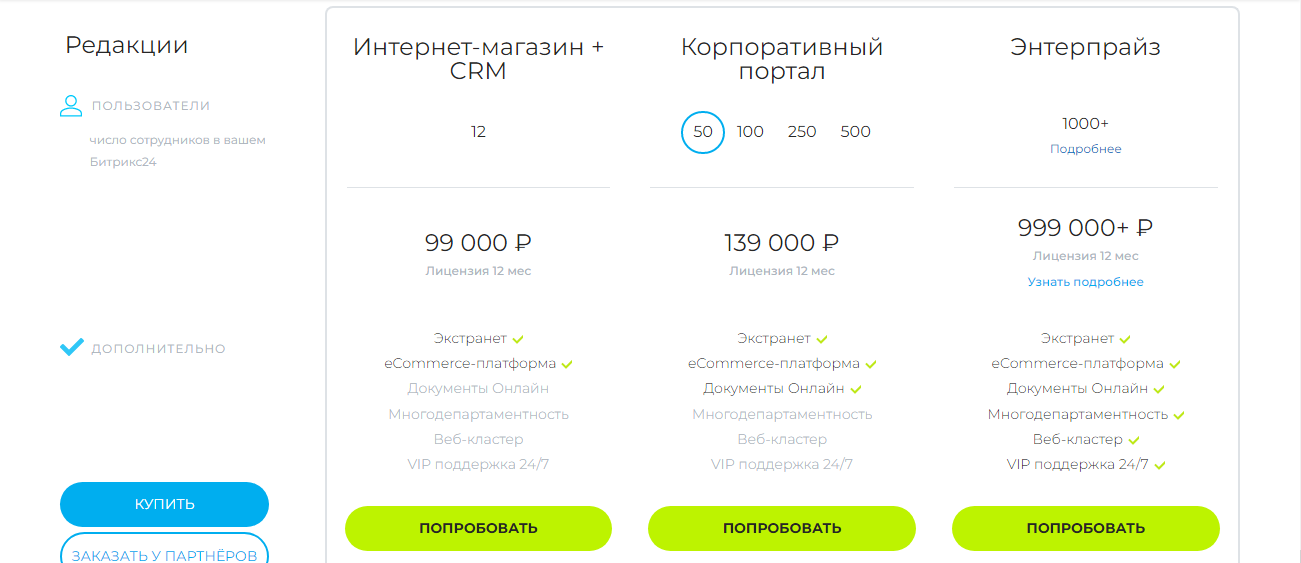Screen dimensions: 1301x563
Task: Click green check beside Документы Онлайн in Корпоративный портал
Action: pos(856,389)
